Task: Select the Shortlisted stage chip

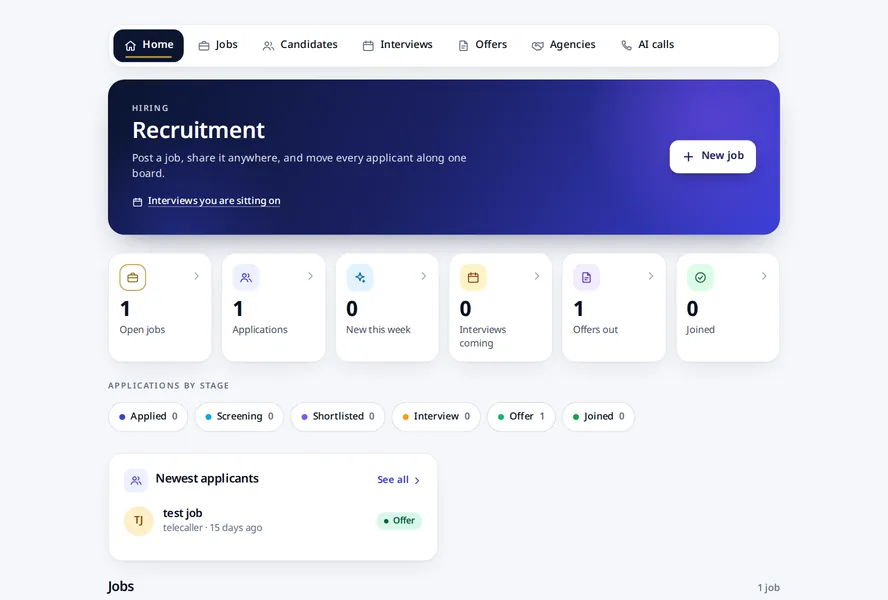Action: pos(338,416)
